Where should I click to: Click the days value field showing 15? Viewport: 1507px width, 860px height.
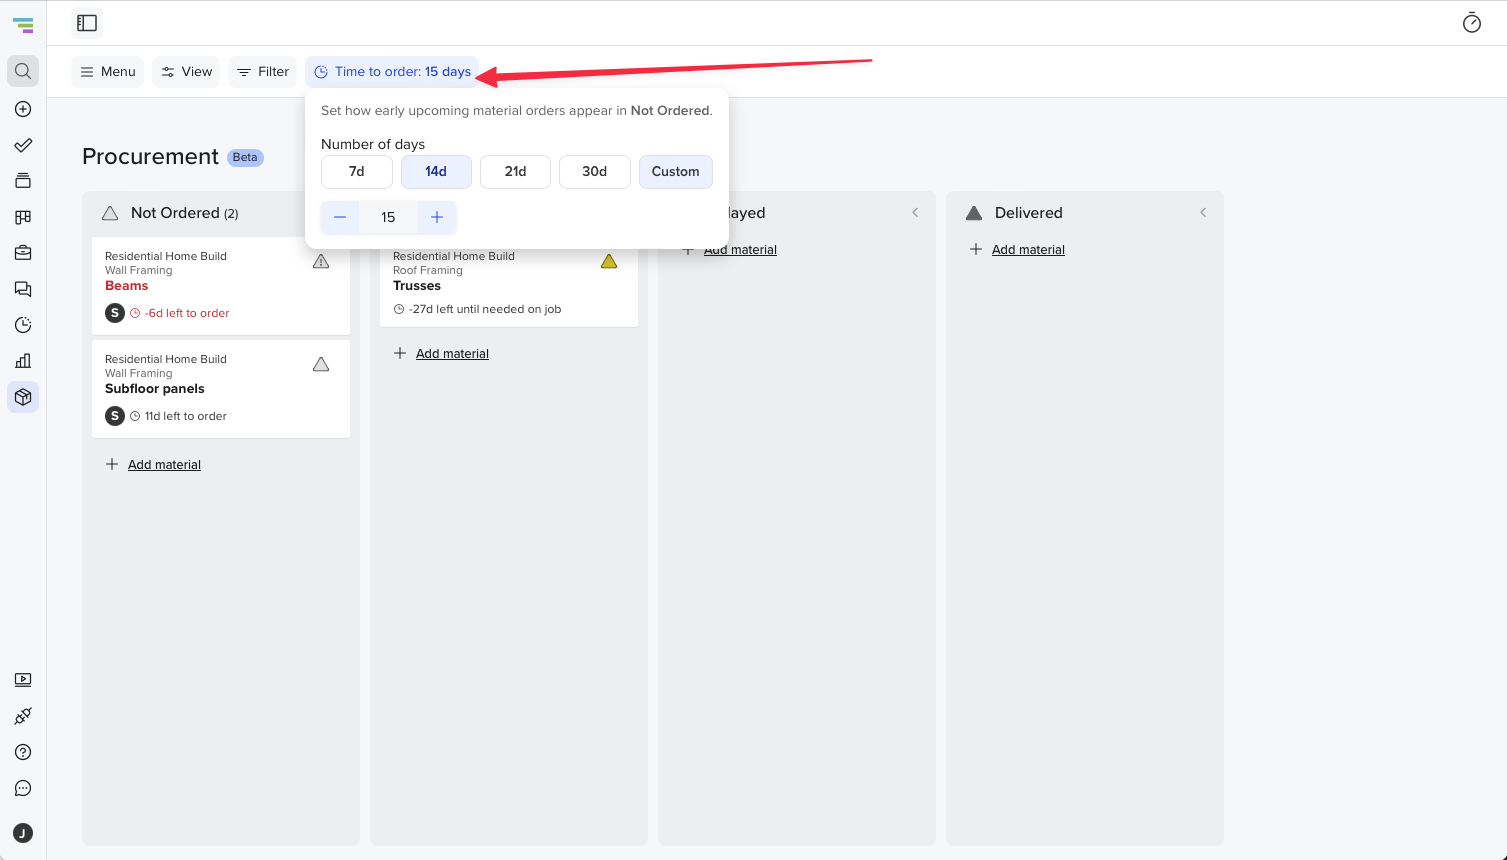click(x=388, y=217)
